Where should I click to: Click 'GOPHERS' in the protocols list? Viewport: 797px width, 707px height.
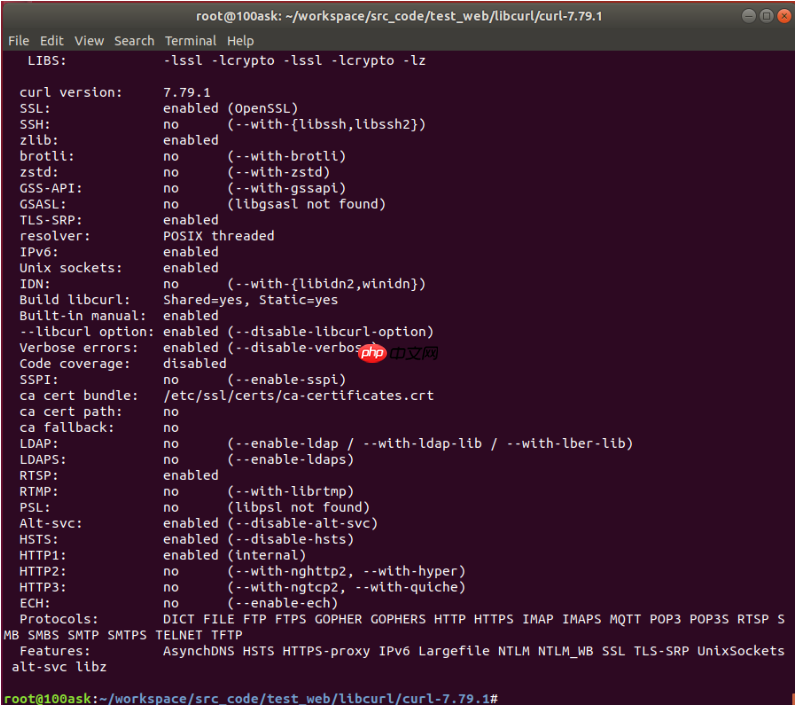coord(398,619)
